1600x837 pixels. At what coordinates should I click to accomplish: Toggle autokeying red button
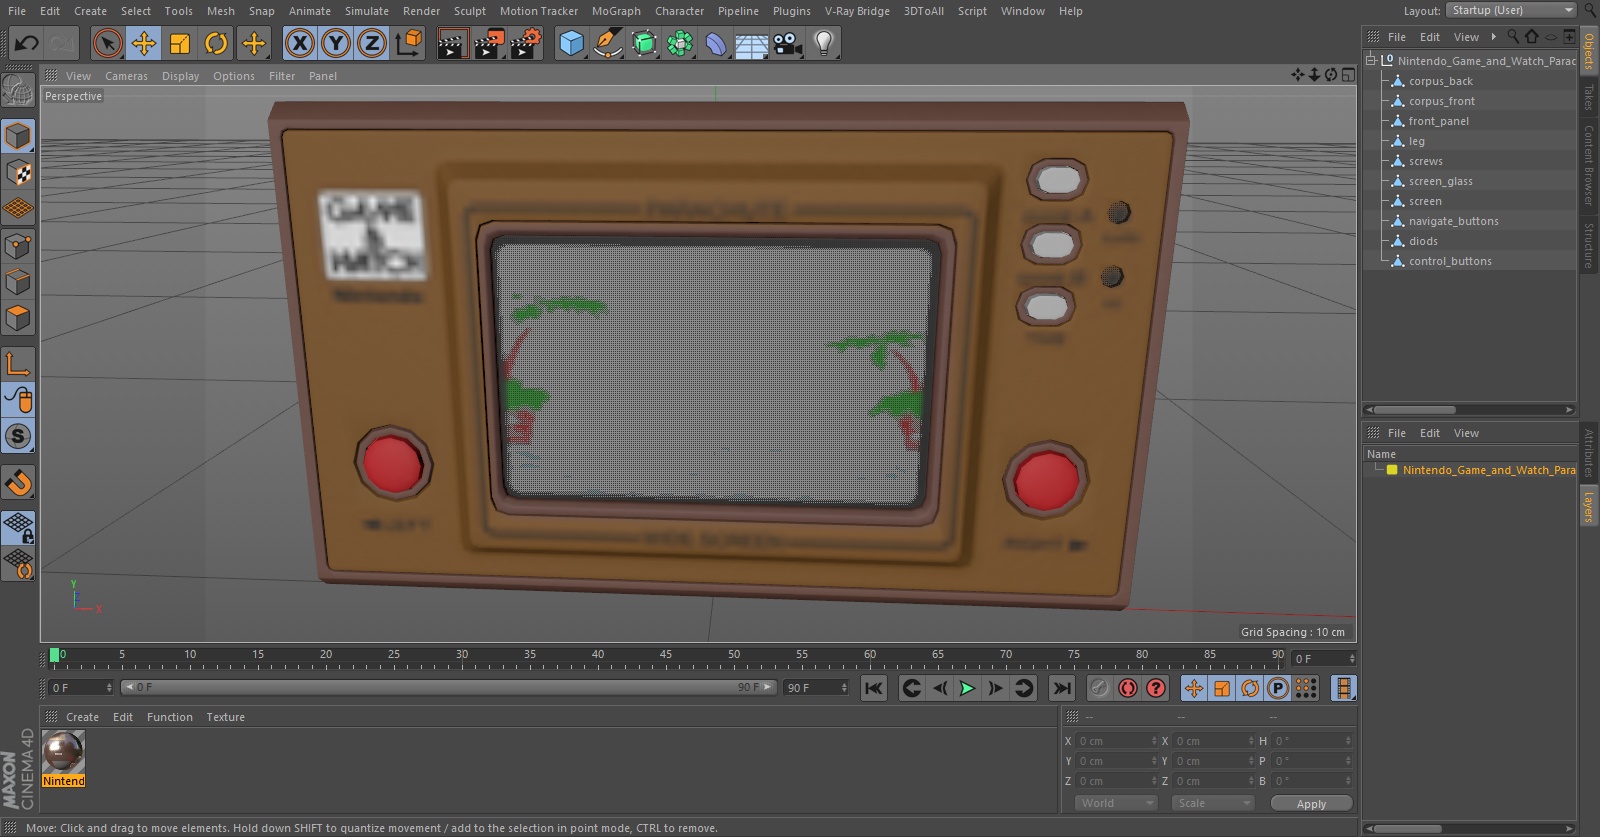click(1128, 688)
